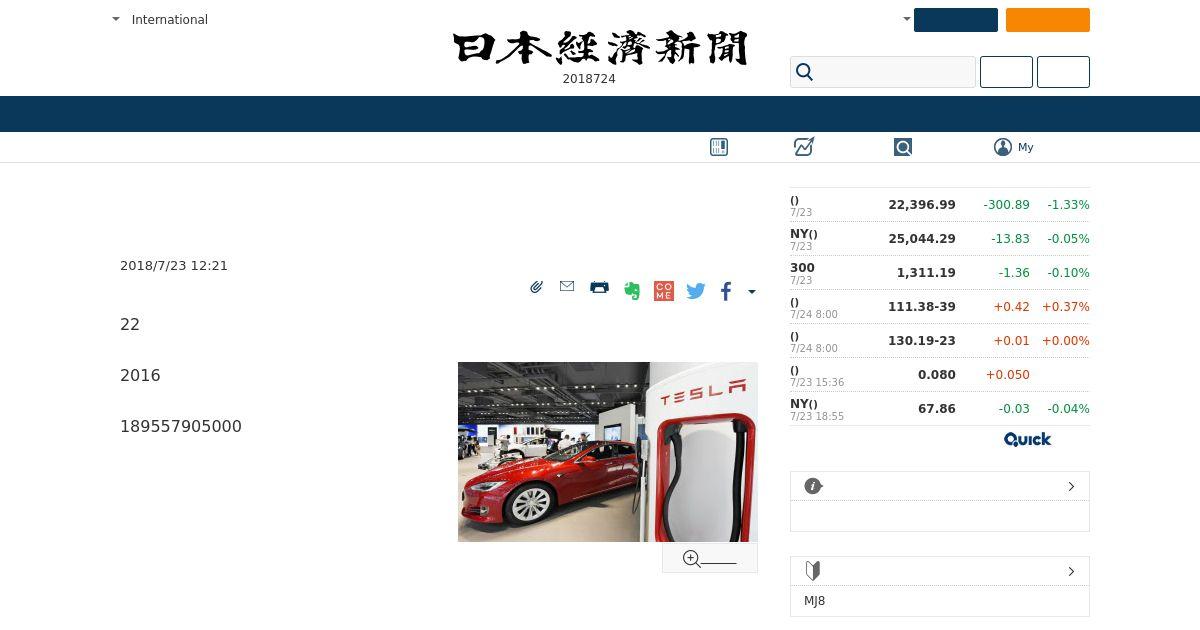Click the beginner mark icon

(x=813, y=571)
